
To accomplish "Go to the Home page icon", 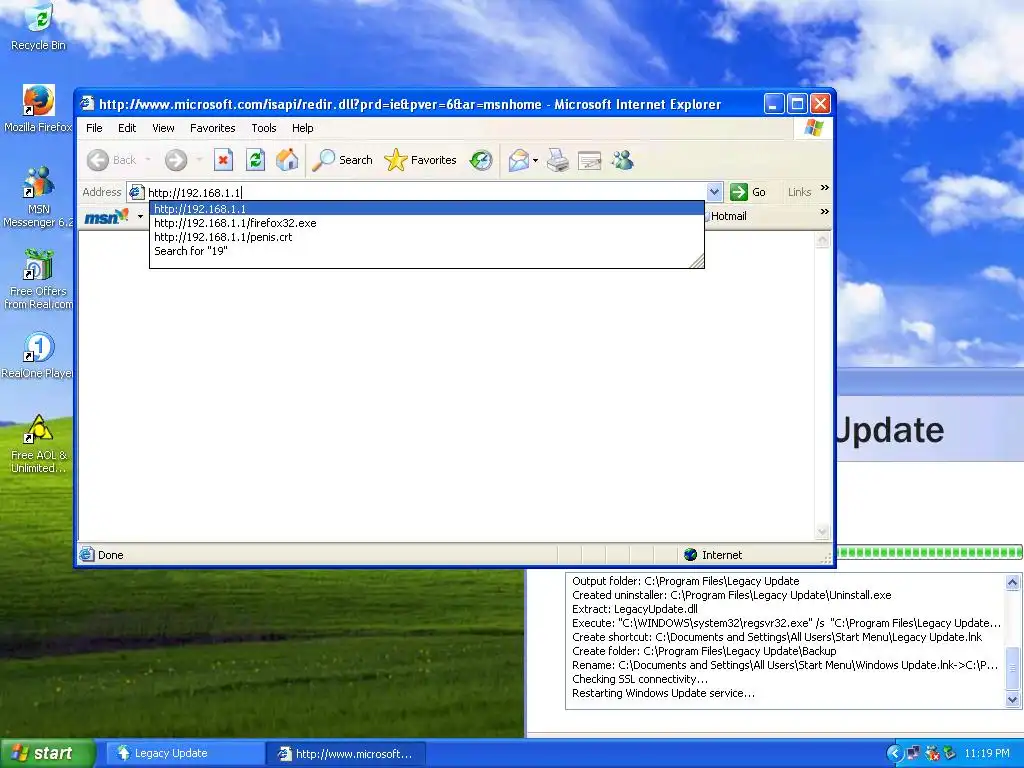I will click(287, 160).
